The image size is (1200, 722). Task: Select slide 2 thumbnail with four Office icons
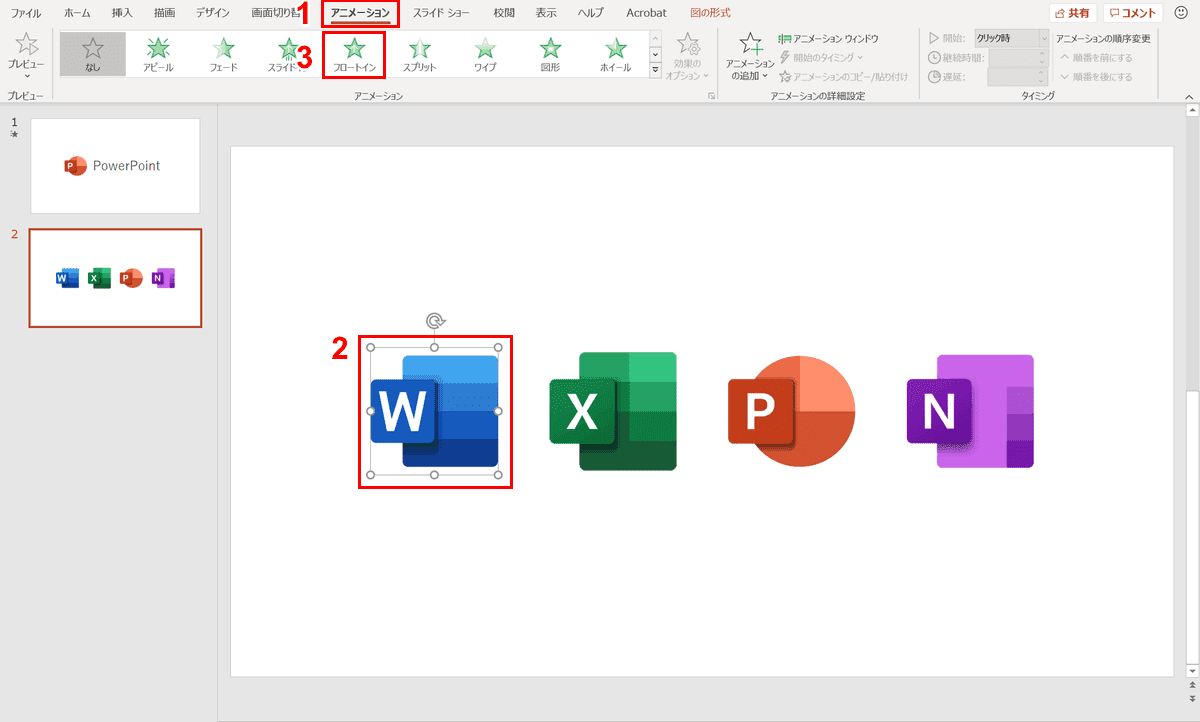[x=115, y=278]
